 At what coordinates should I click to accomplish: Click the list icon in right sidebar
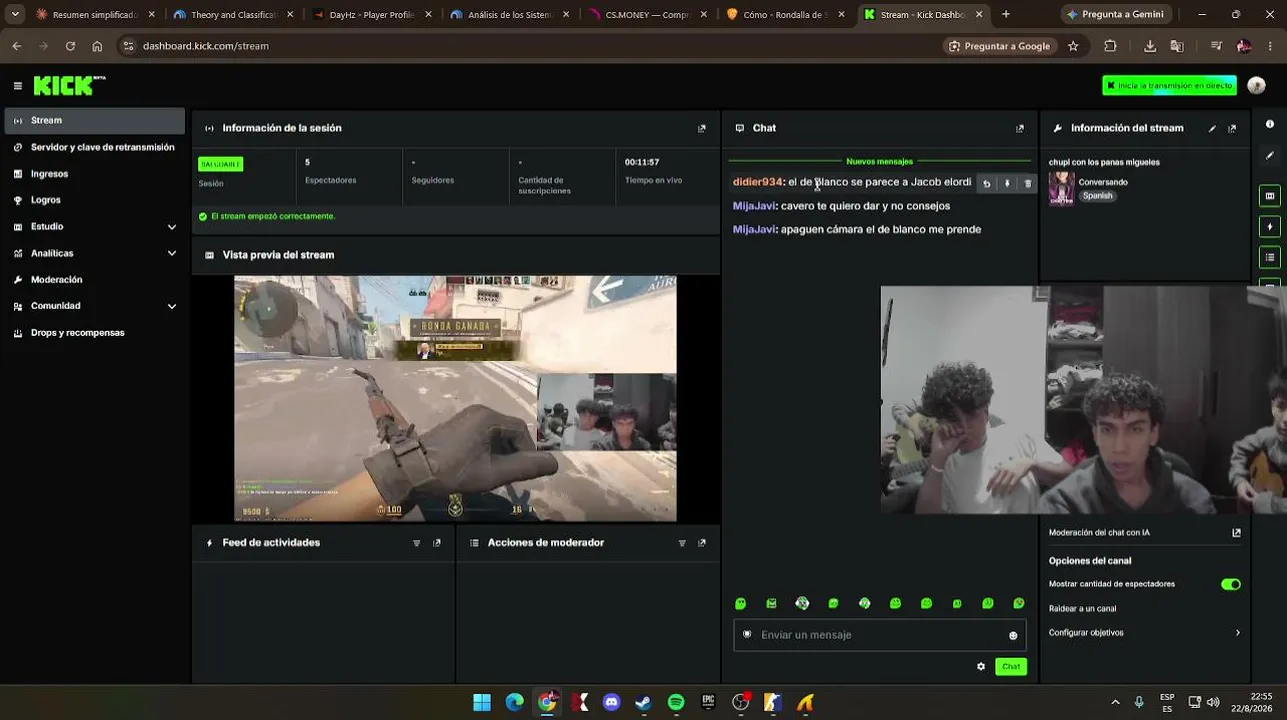pos(1270,257)
